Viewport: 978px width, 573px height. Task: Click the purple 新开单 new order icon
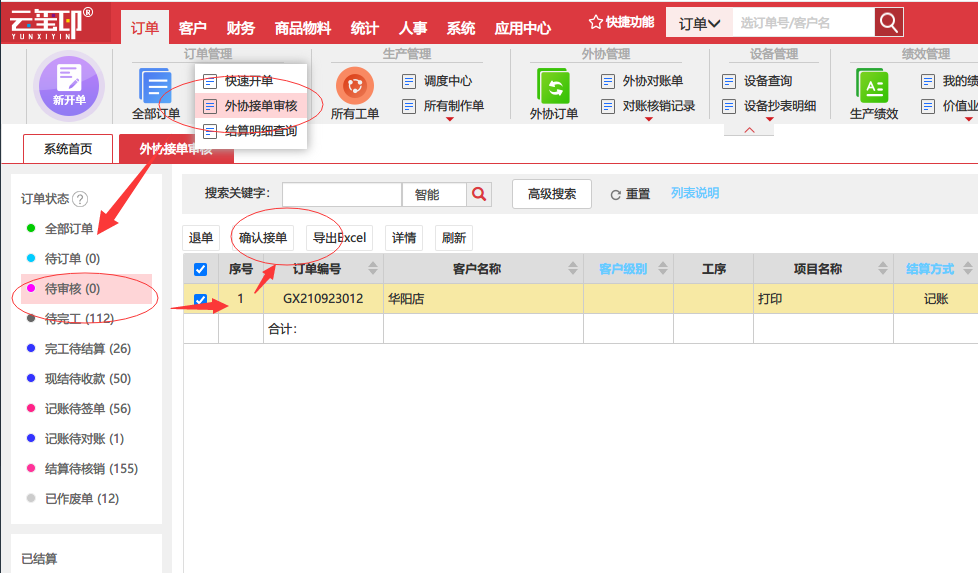(69, 85)
